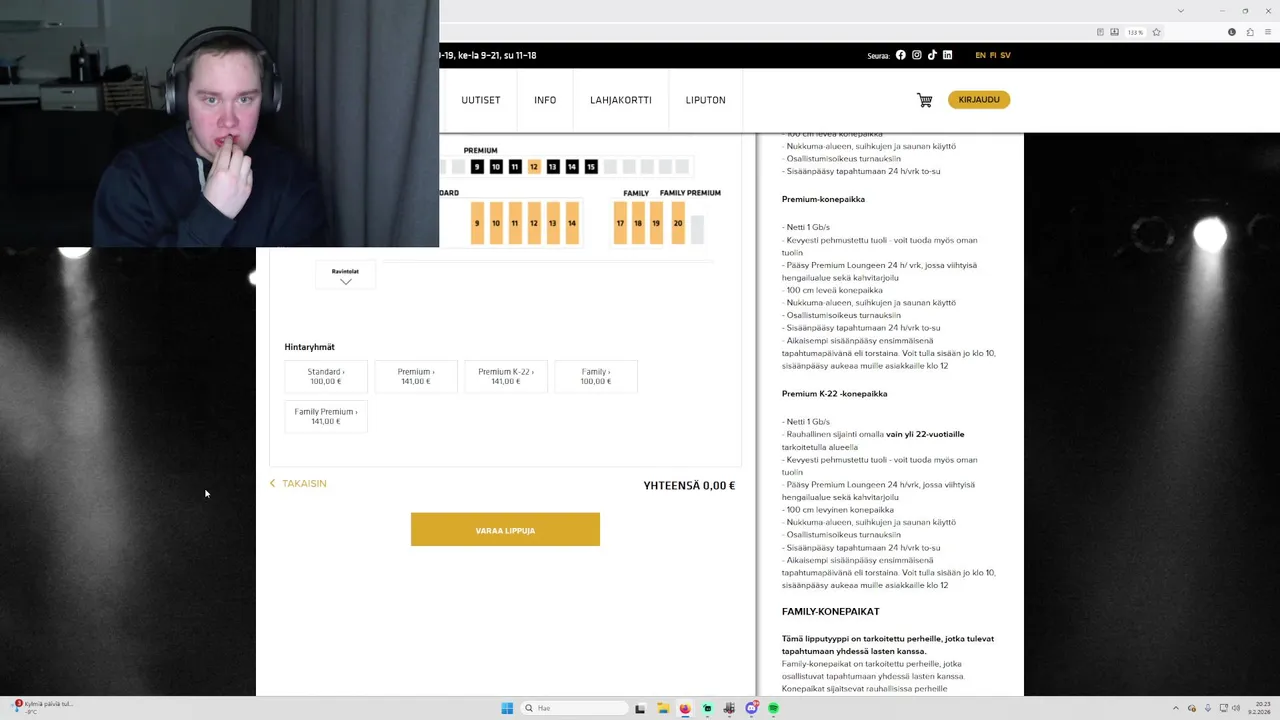Select Standard seat column 14
Image resolution: width=1280 pixels, height=720 pixels.
(x=572, y=223)
